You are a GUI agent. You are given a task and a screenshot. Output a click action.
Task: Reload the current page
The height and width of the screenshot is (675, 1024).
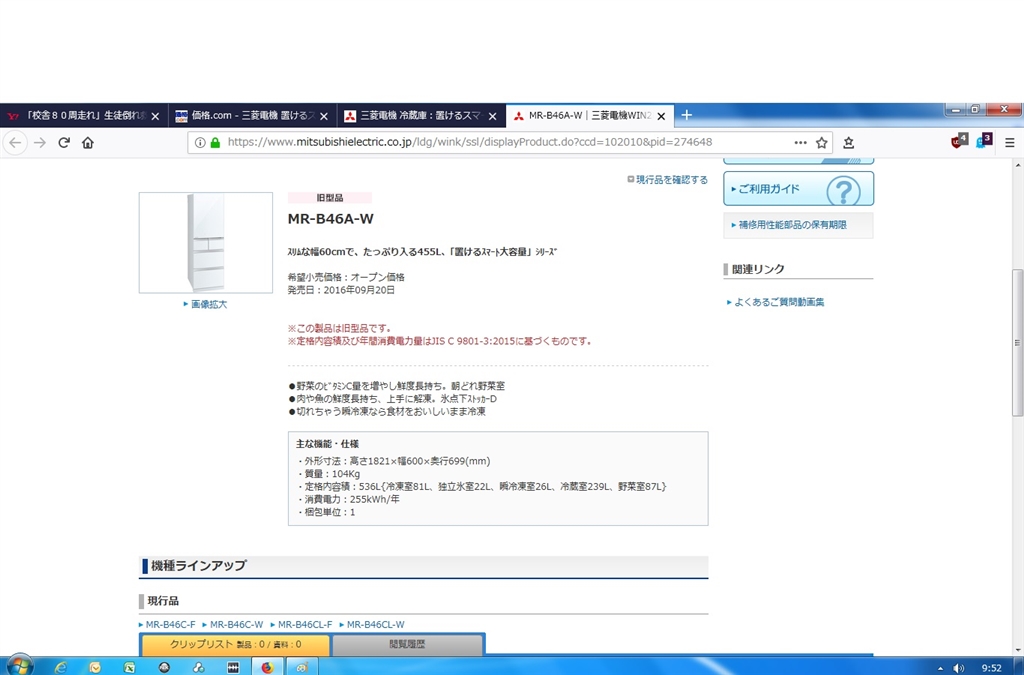[64, 142]
